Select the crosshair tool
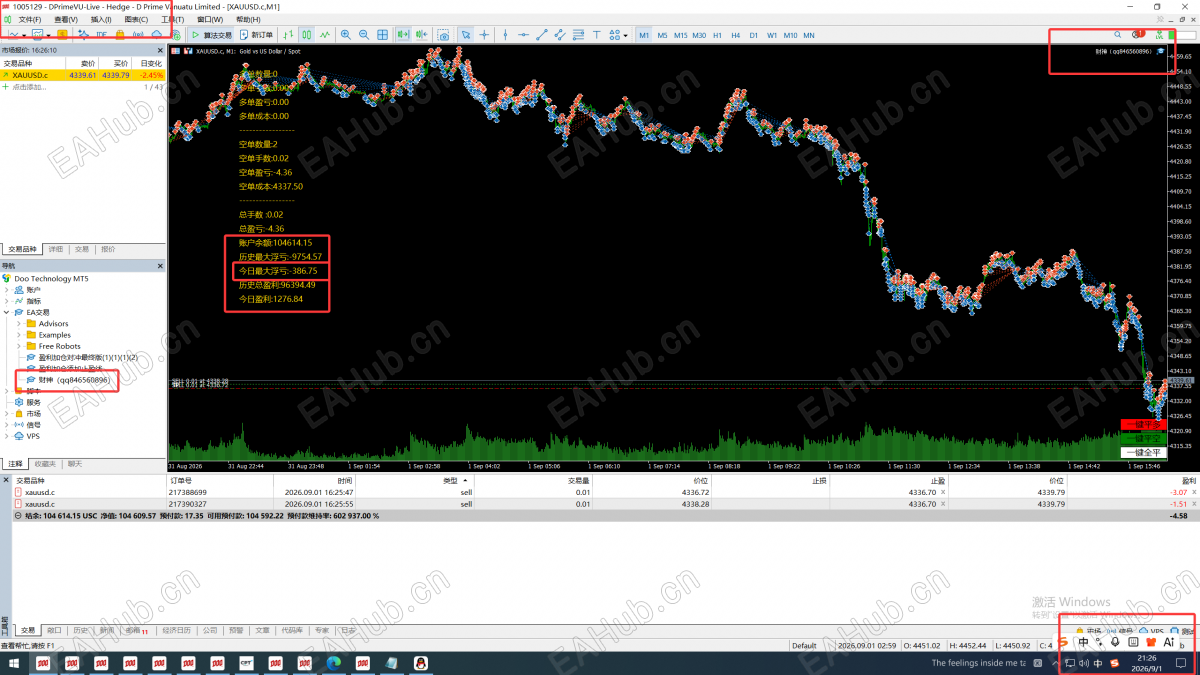Viewport: 1200px width, 675px height. [x=484, y=35]
